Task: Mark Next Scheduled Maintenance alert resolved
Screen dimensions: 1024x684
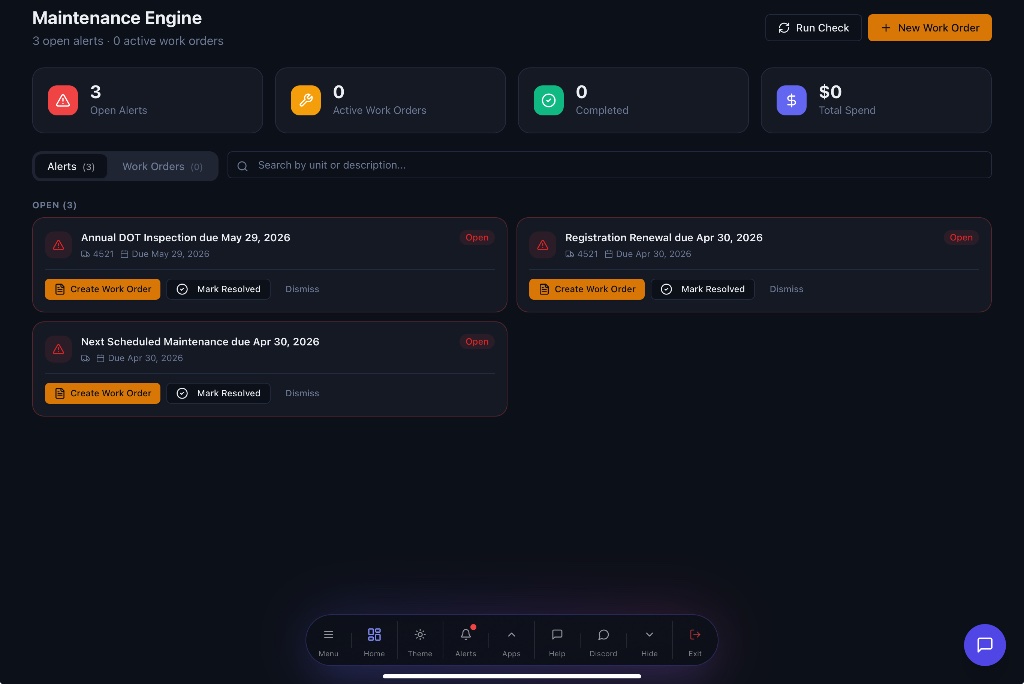Action: point(218,393)
